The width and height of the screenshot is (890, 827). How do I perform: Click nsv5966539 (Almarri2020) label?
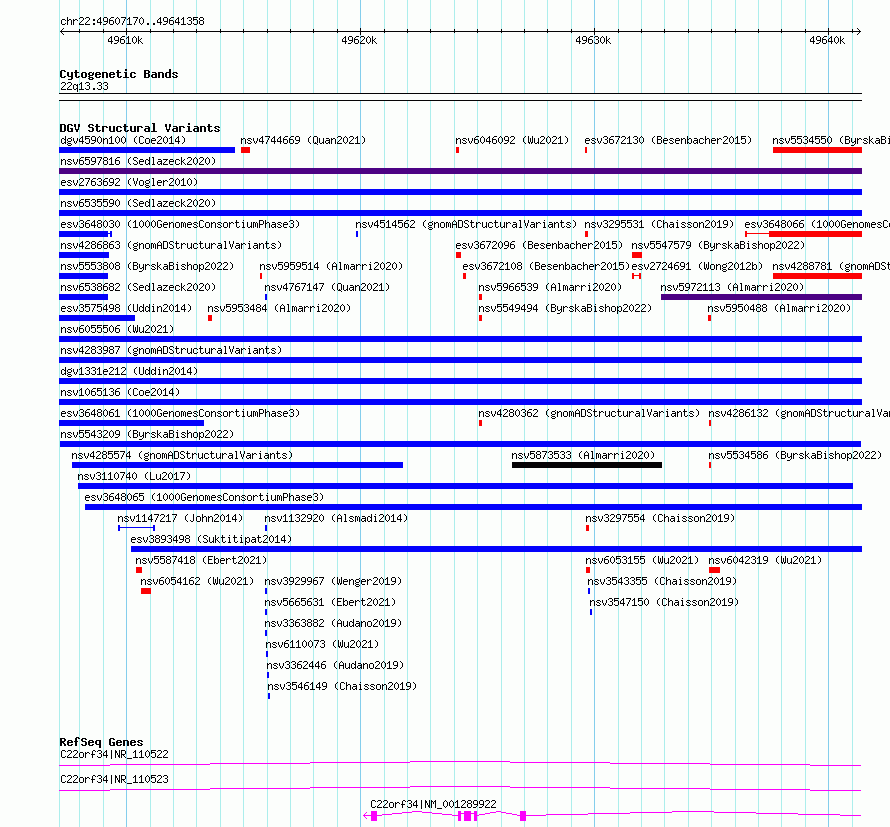[550, 287]
